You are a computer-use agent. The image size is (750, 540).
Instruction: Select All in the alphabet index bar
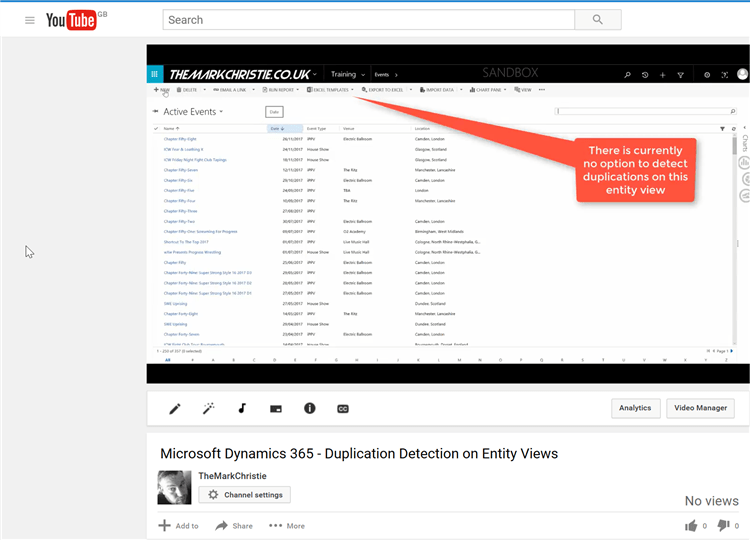[x=167, y=360]
